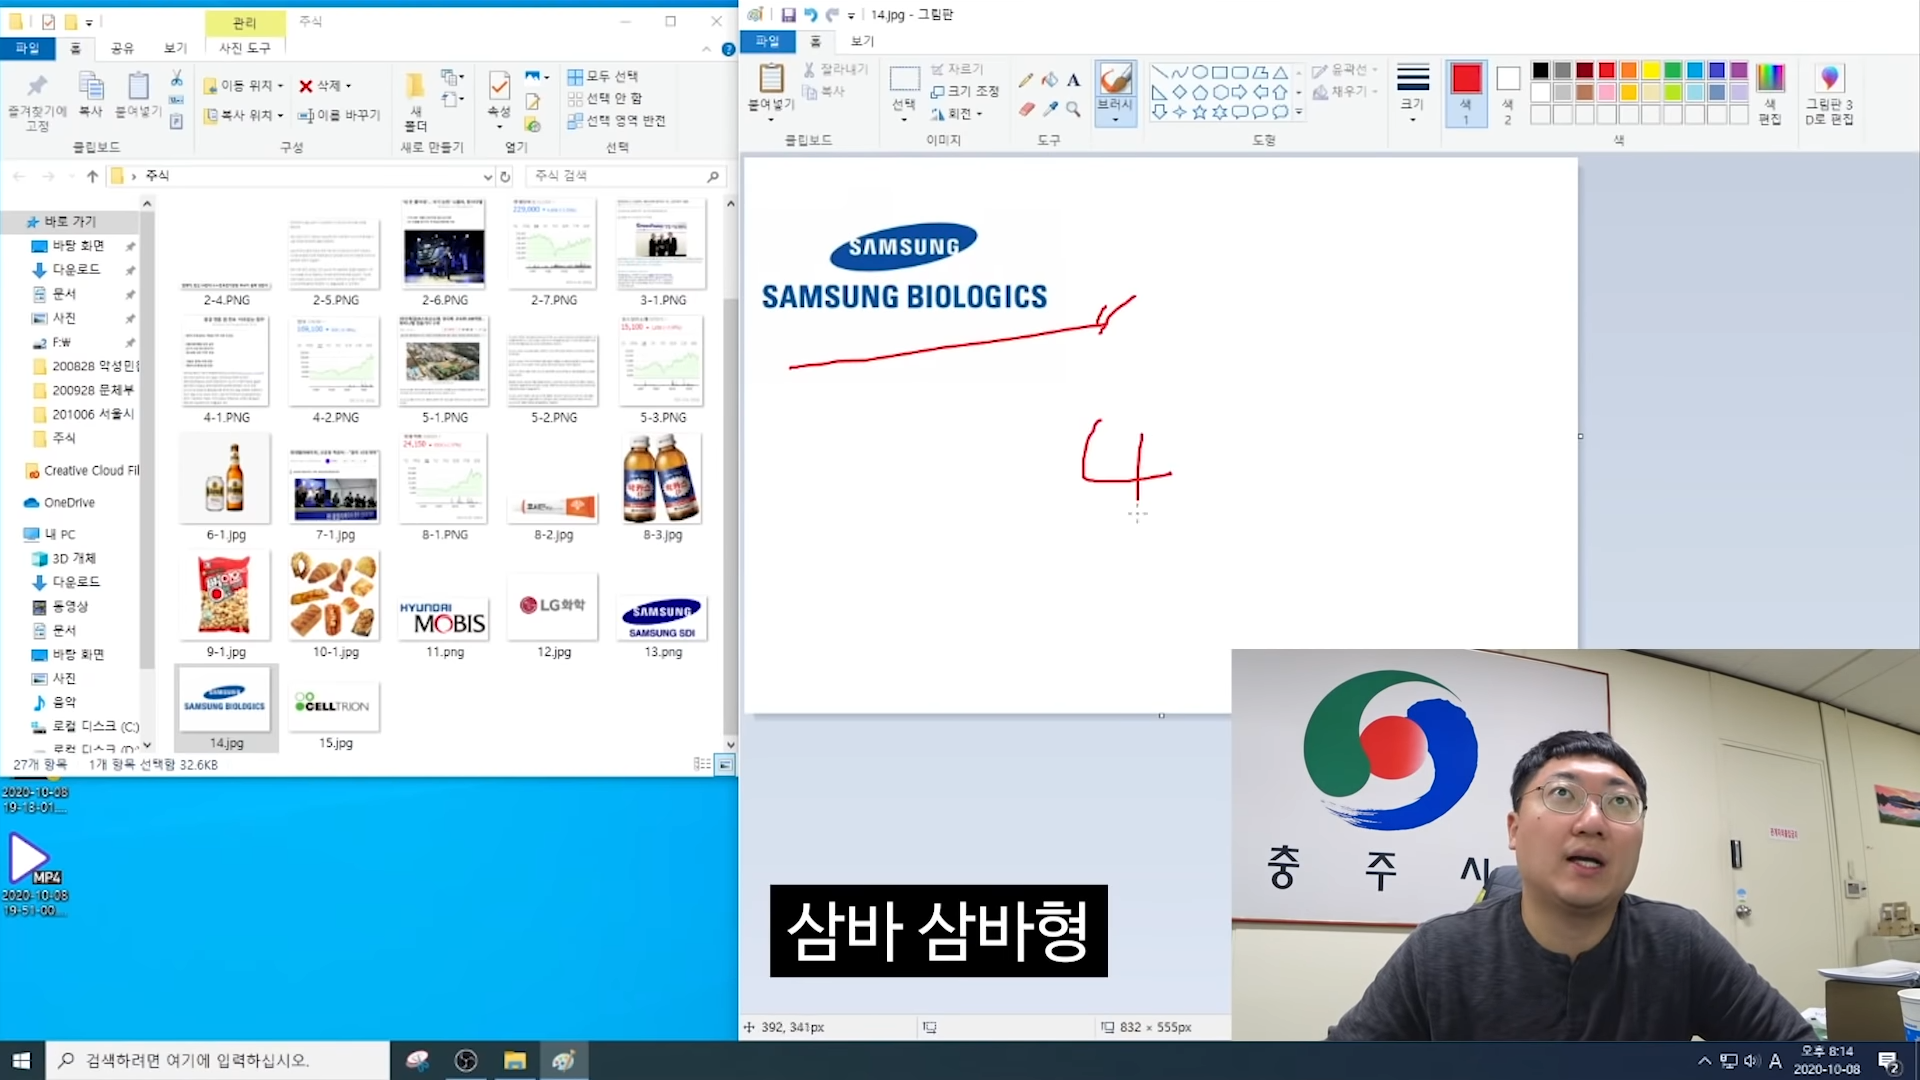Screen dimensions: 1920x1080
Task: Switch to Explorer View tab
Action: 175,48
